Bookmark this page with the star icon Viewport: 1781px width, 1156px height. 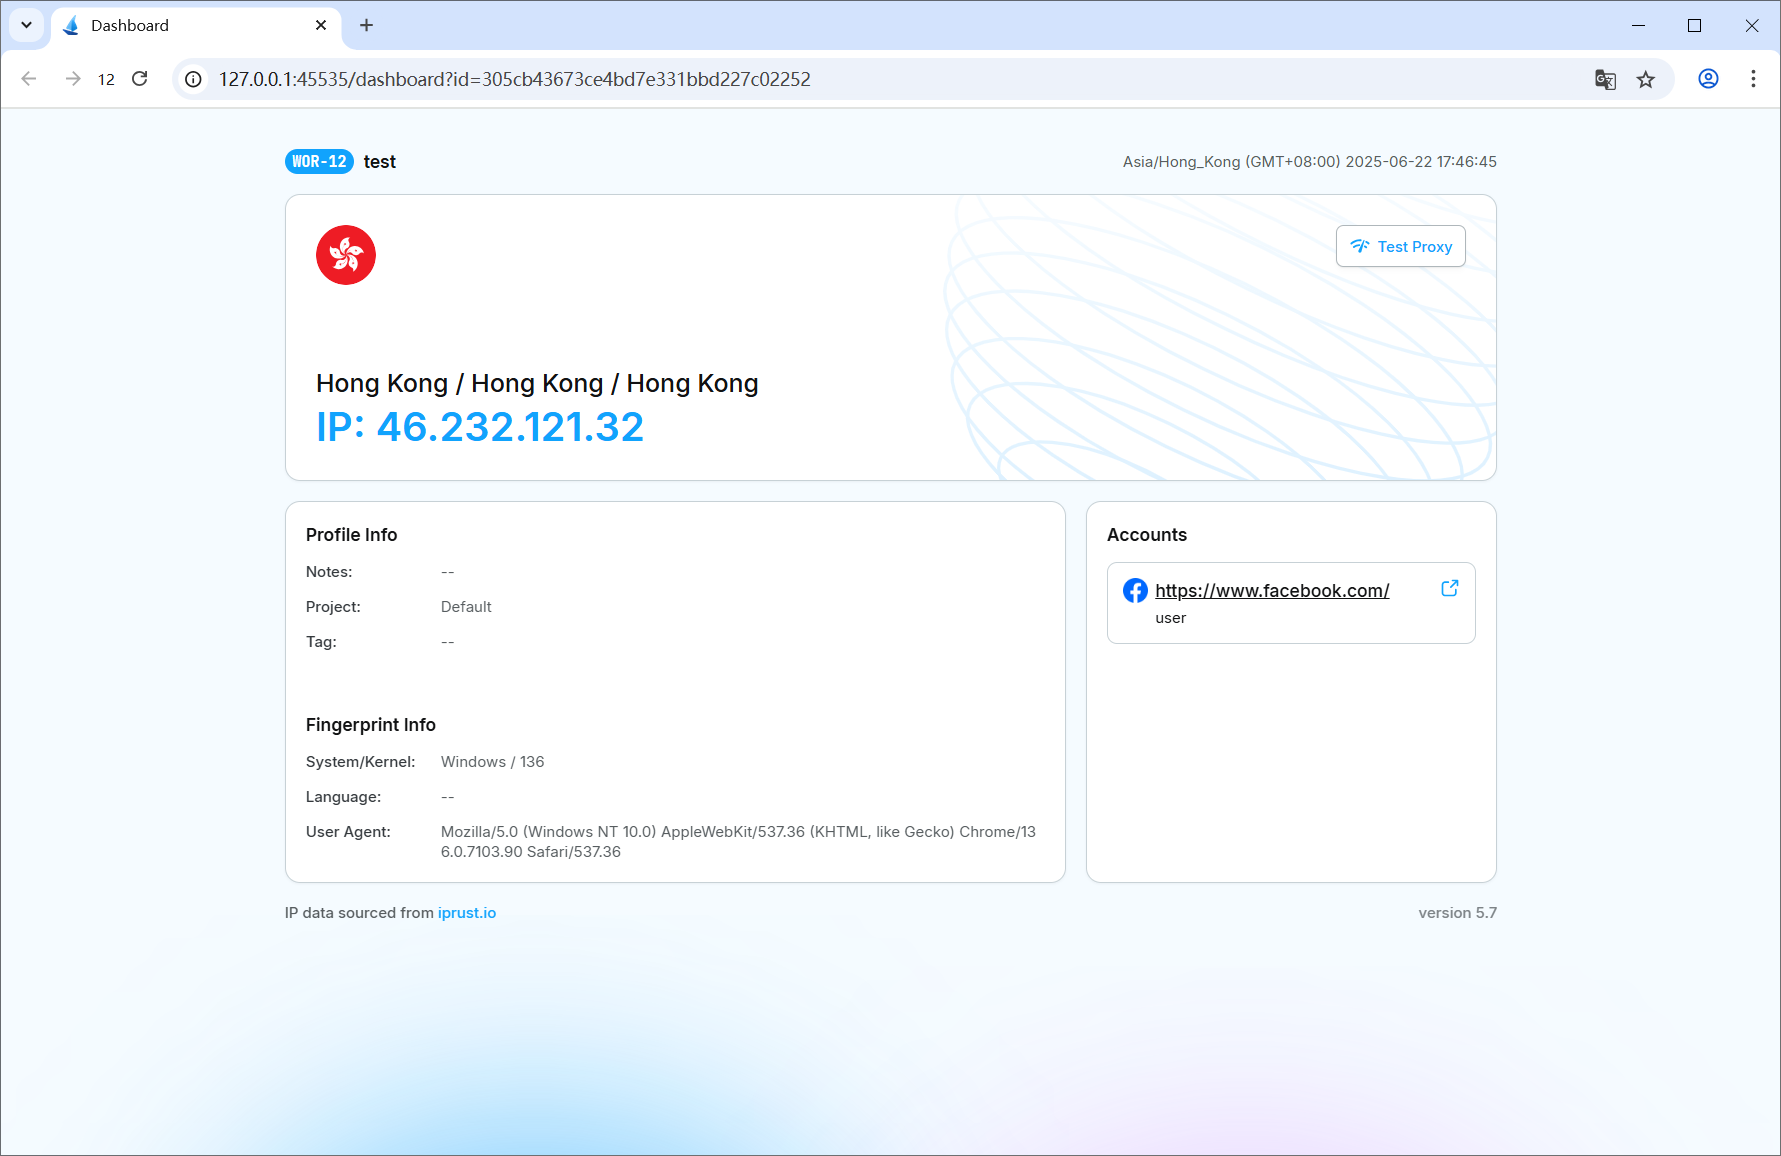tap(1646, 80)
